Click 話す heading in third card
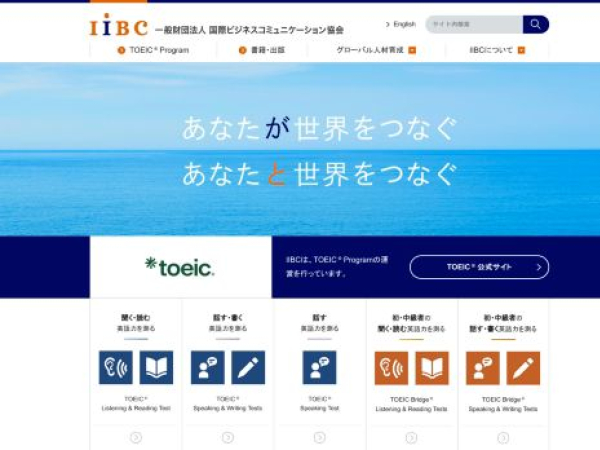The height and width of the screenshot is (450, 600). (320, 317)
